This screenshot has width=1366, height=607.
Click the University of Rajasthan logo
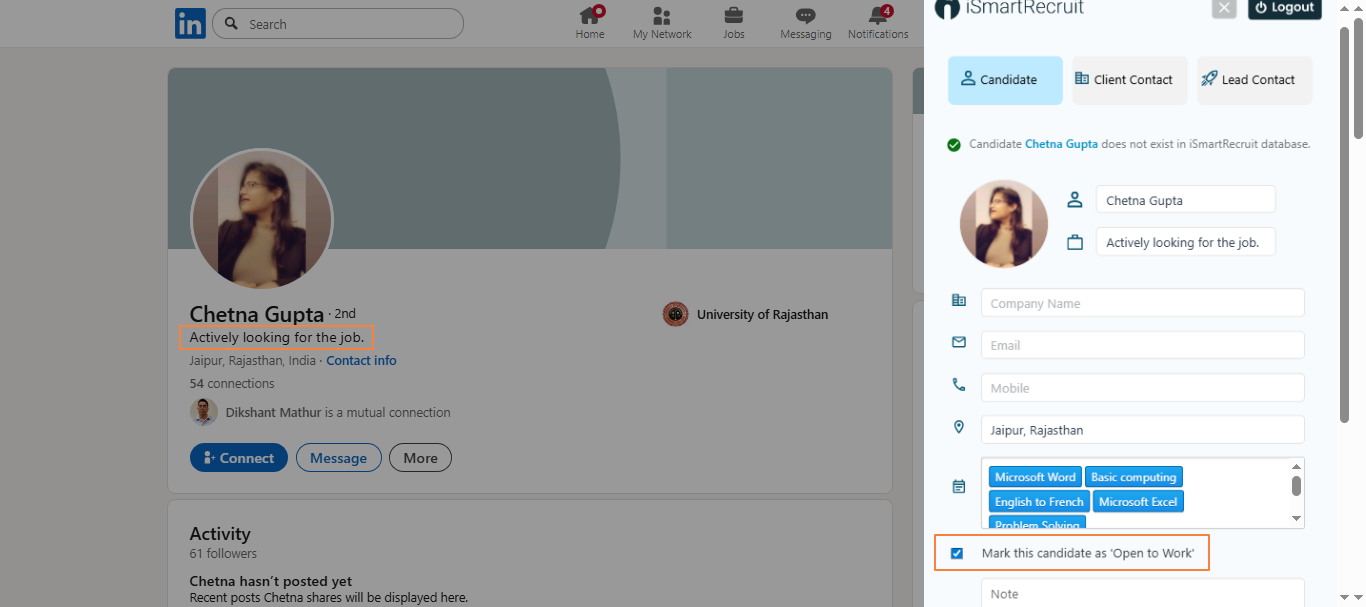[675, 314]
